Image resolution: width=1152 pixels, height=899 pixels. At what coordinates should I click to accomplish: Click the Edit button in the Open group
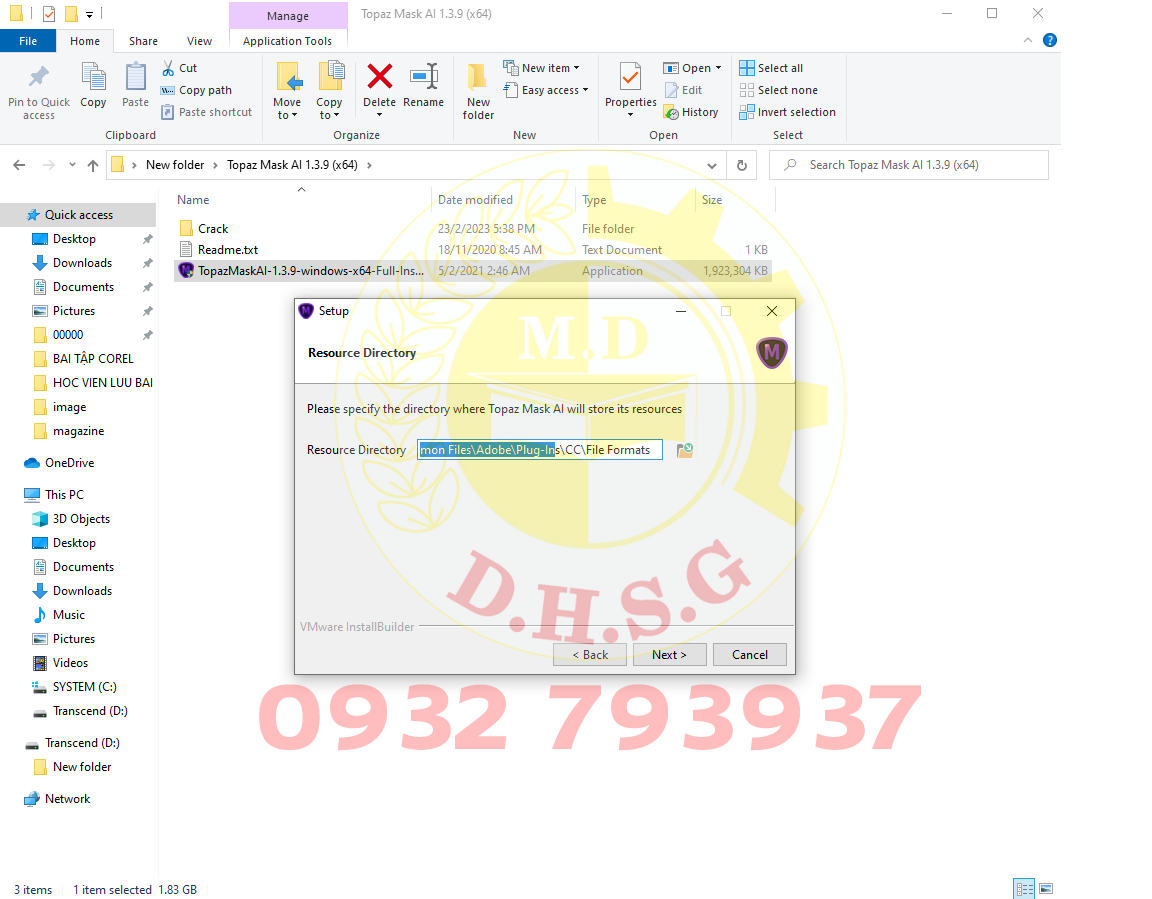684,90
